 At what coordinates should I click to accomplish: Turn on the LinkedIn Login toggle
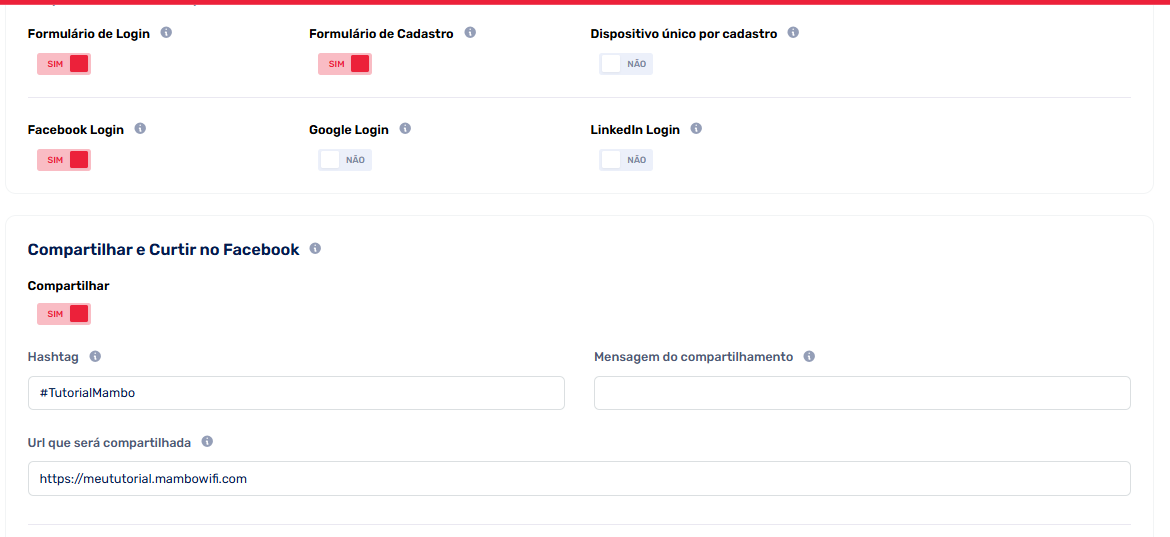click(x=626, y=160)
